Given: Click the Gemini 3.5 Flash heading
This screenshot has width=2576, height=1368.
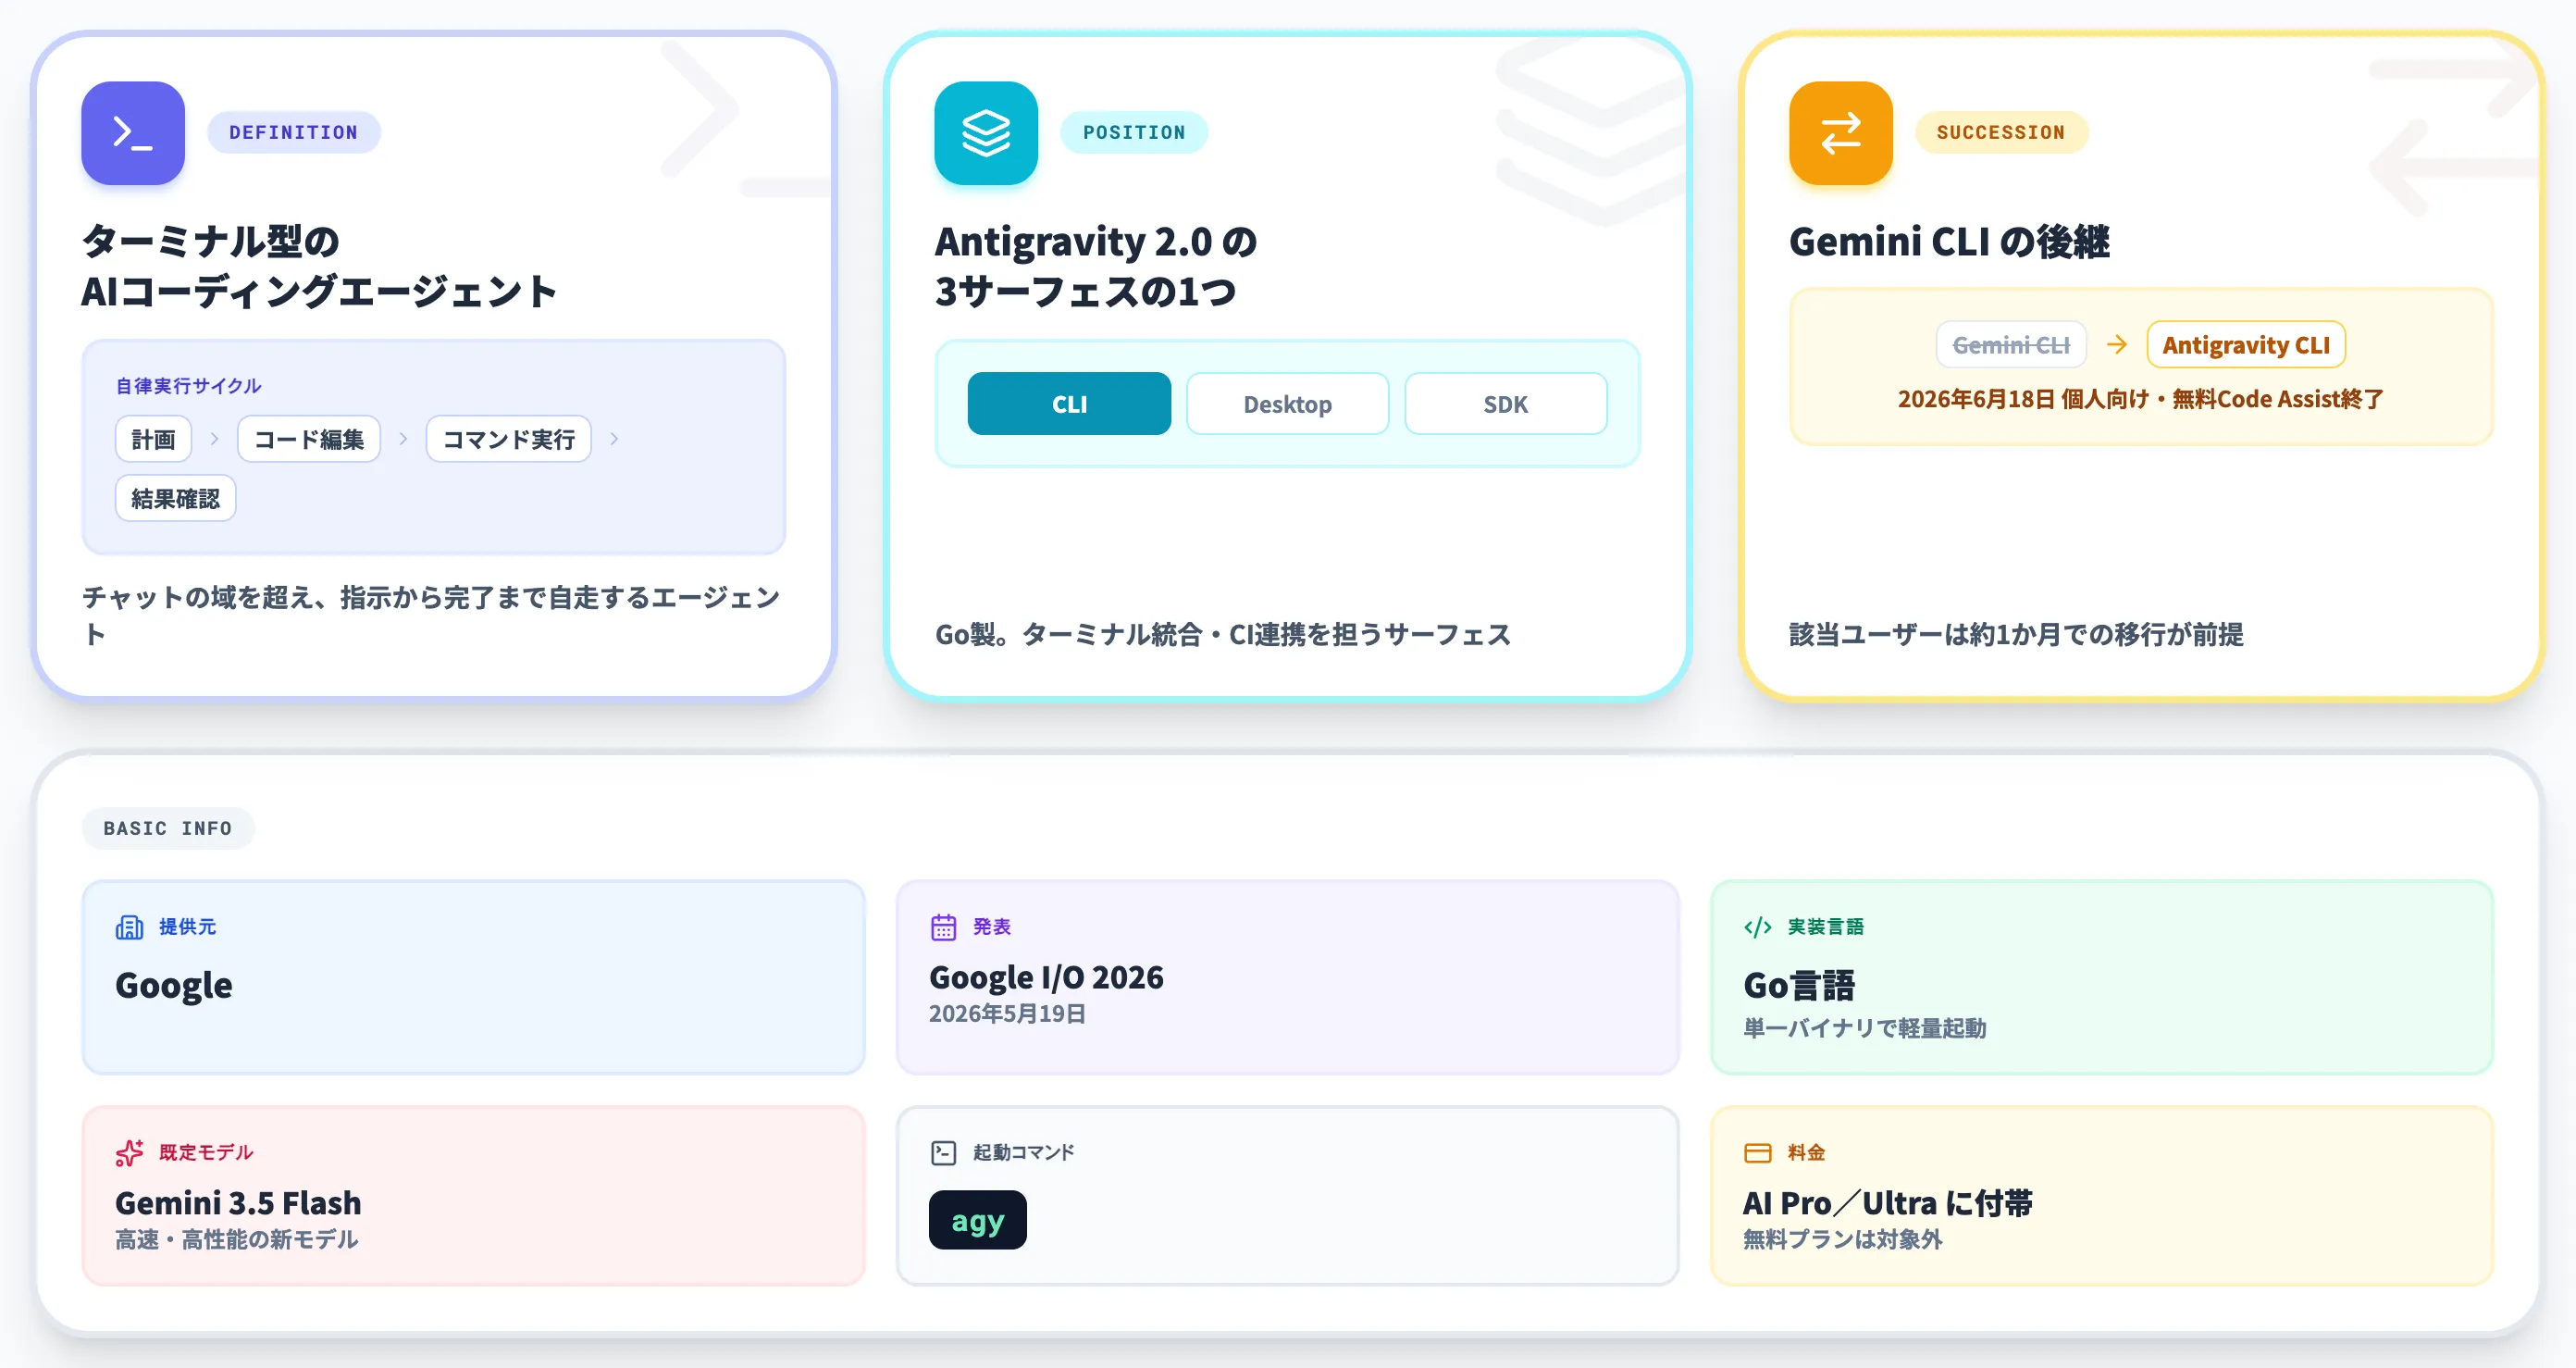Looking at the screenshot, I should pyautogui.click(x=238, y=1202).
